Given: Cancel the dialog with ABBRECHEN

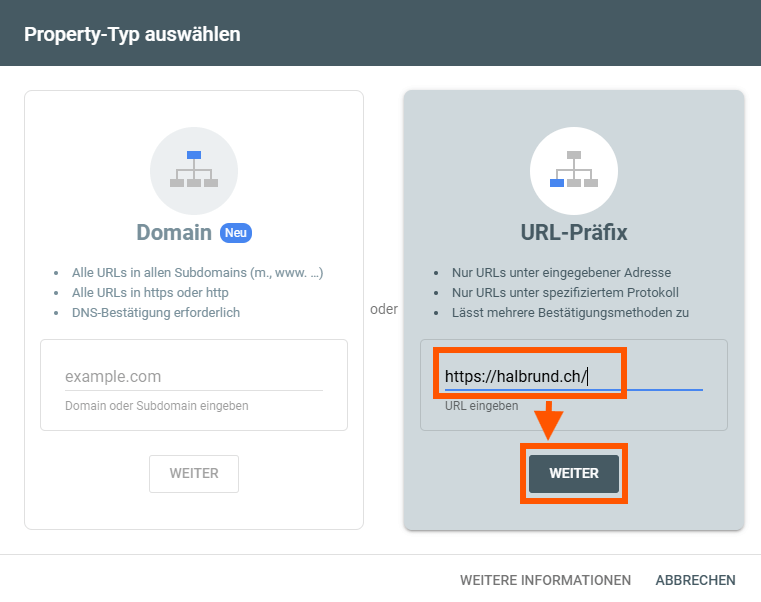Looking at the screenshot, I should click(695, 580).
